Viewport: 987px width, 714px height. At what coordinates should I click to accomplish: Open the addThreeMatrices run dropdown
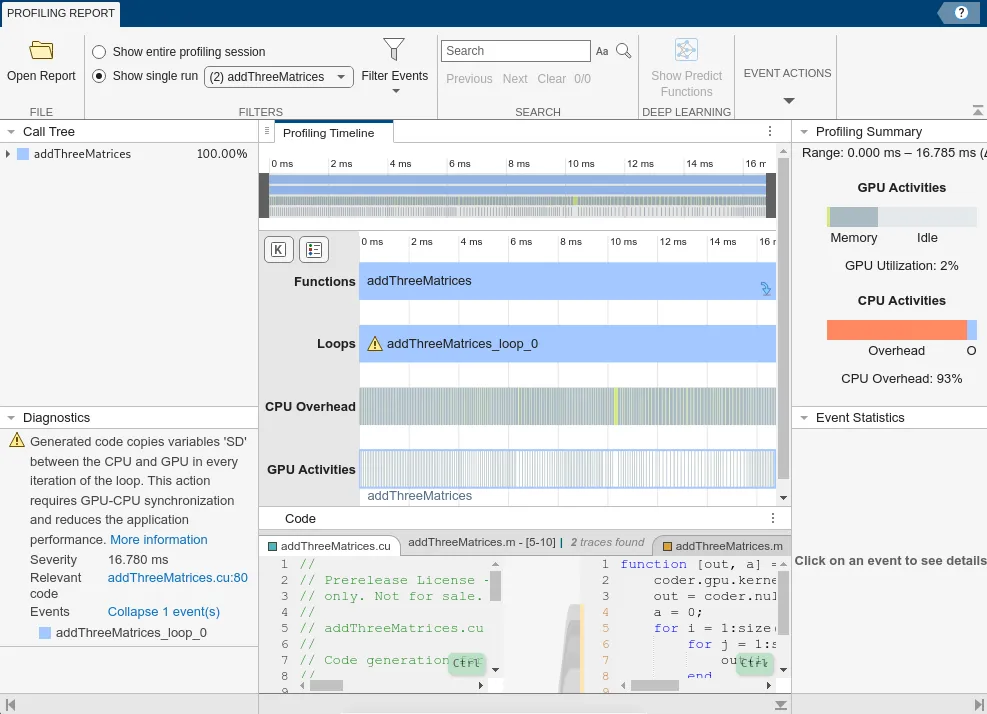pos(279,77)
